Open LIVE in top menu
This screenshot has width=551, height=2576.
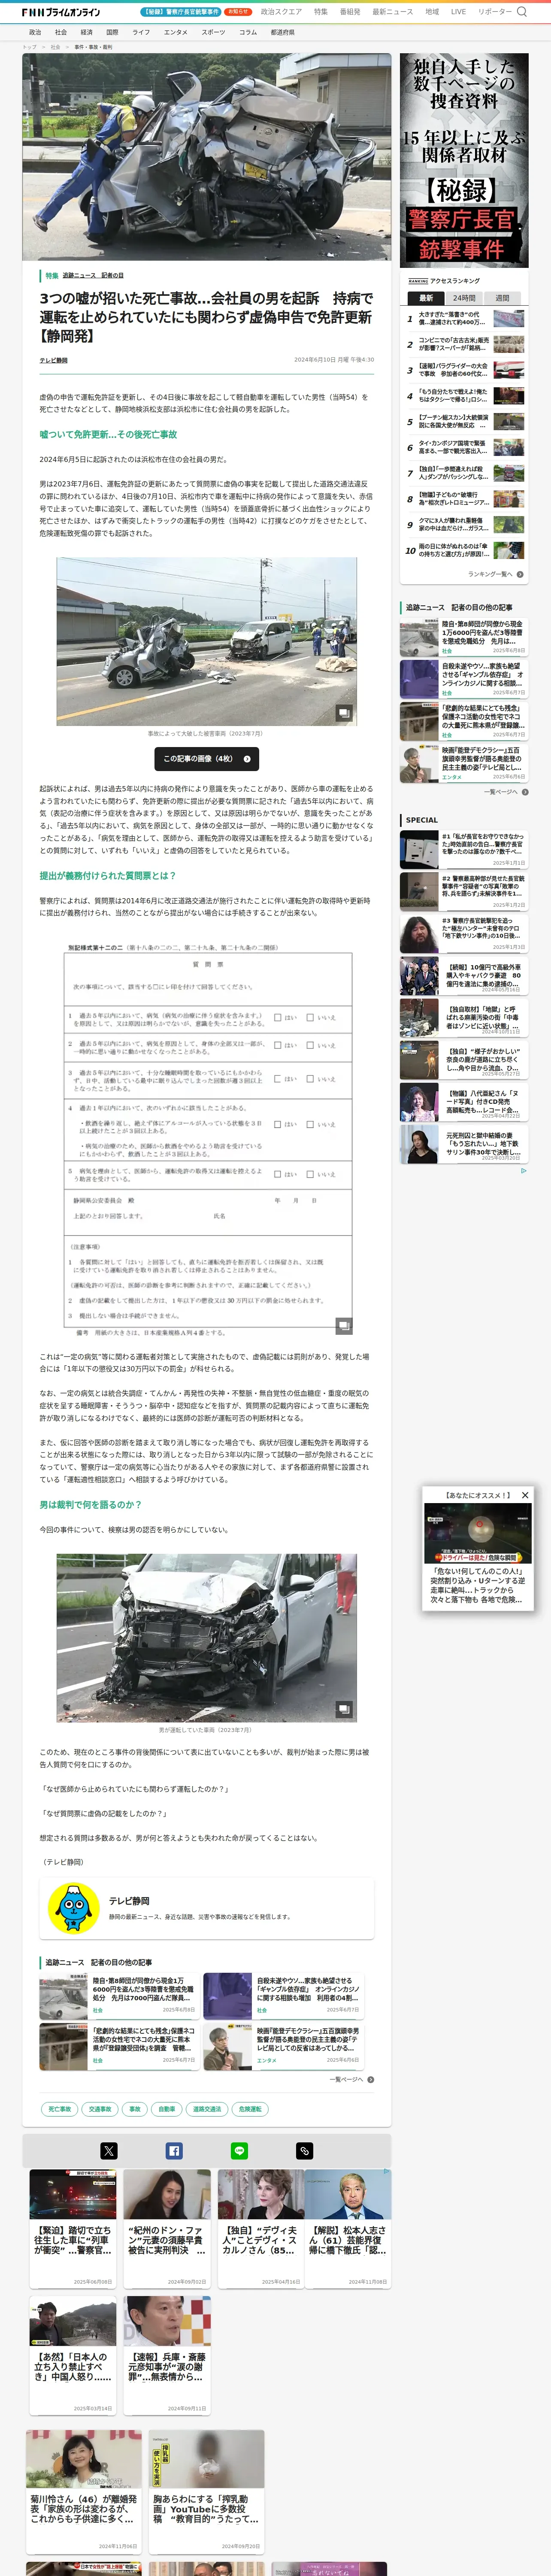458,12
